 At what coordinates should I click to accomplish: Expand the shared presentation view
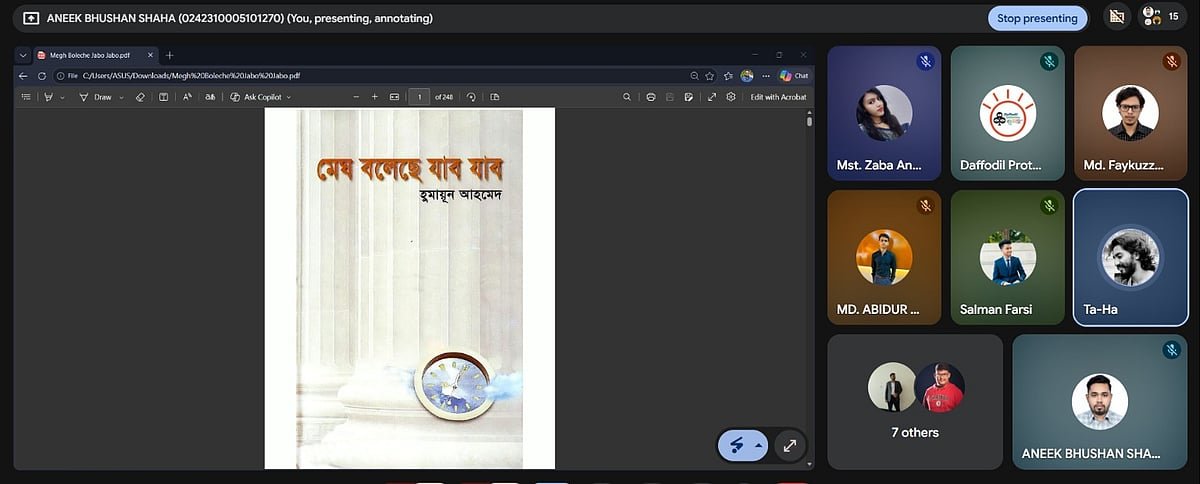point(790,445)
